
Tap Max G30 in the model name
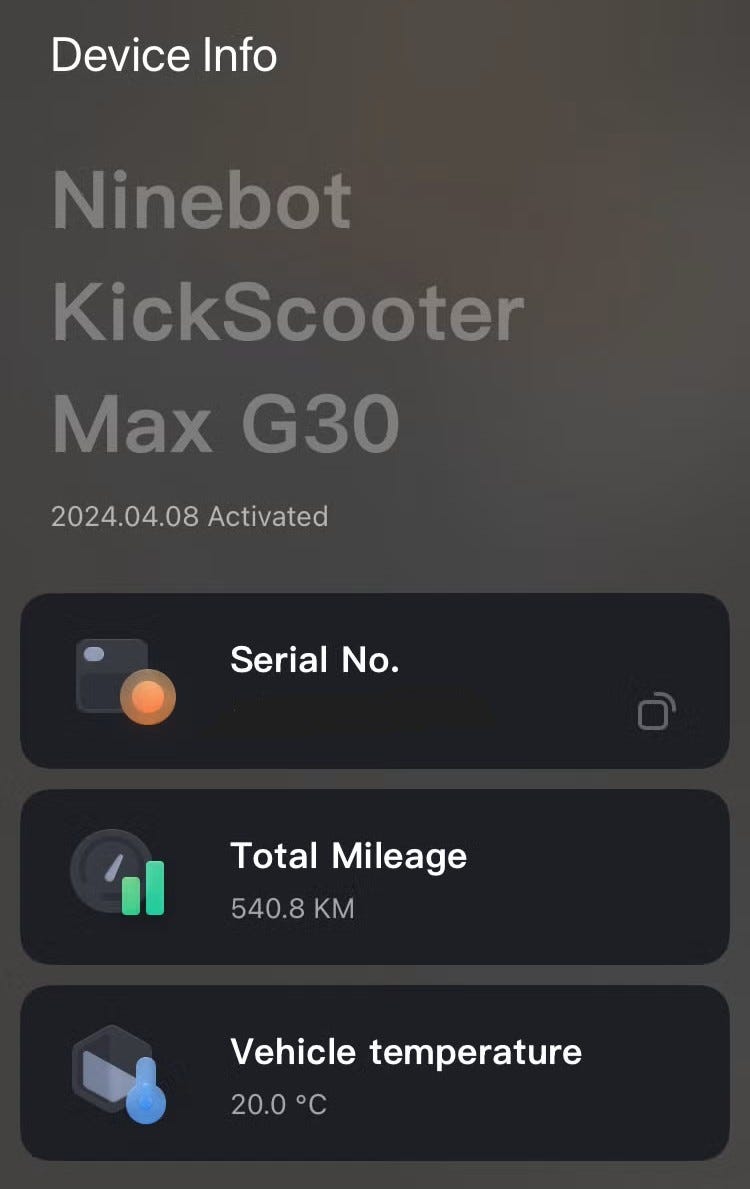pyautogui.click(x=226, y=424)
